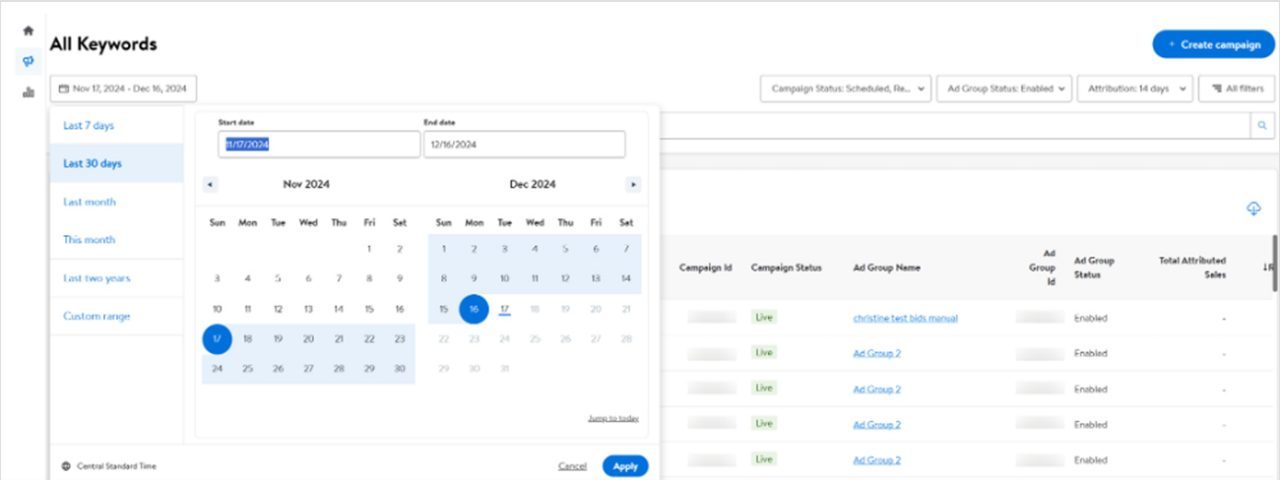Screen dimensions: 1280x480
Task: Click Dec 2024 month title
Action: (532, 184)
